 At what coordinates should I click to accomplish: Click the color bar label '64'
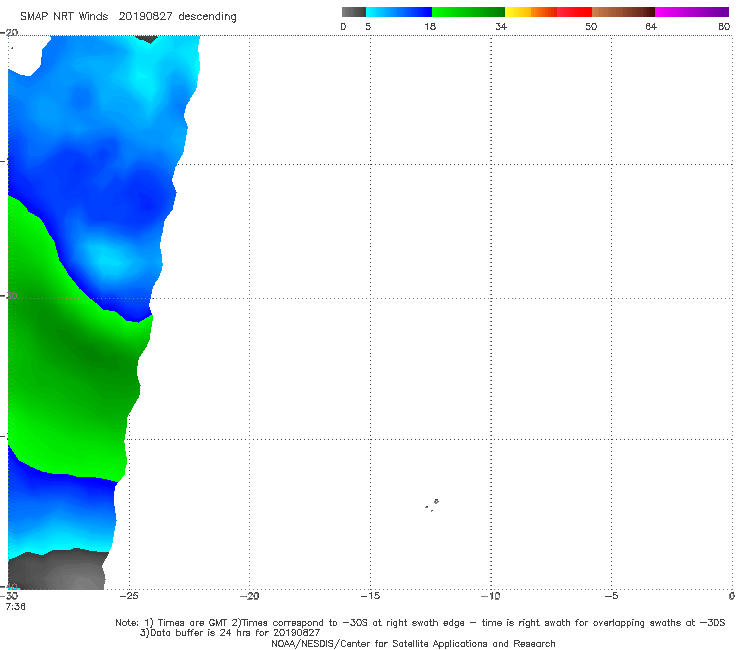point(651,27)
